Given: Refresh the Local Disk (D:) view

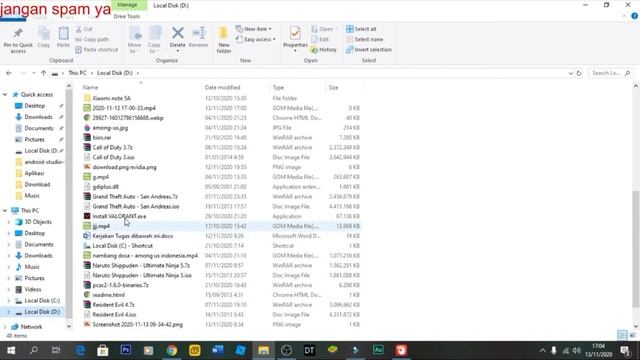Looking at the screenshot, I should pyautogui.click(x=579, y=73).
